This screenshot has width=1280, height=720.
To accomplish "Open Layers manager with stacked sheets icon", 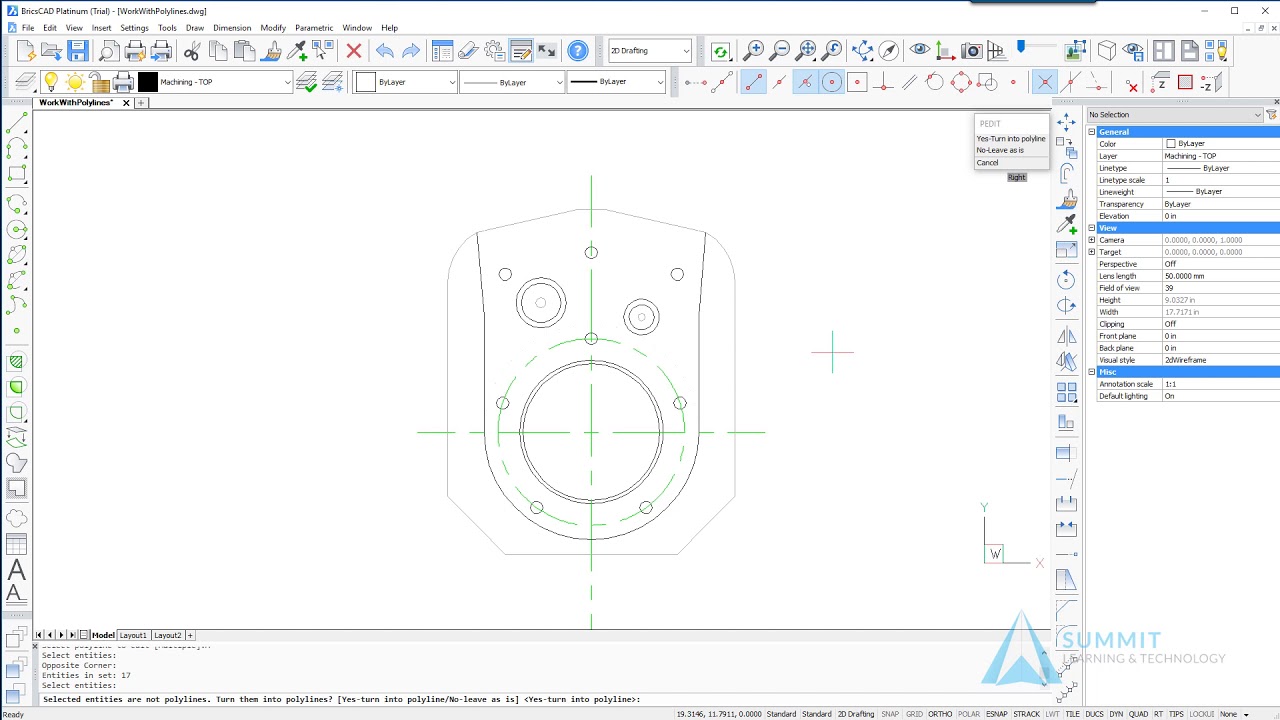I will (26, 82).
